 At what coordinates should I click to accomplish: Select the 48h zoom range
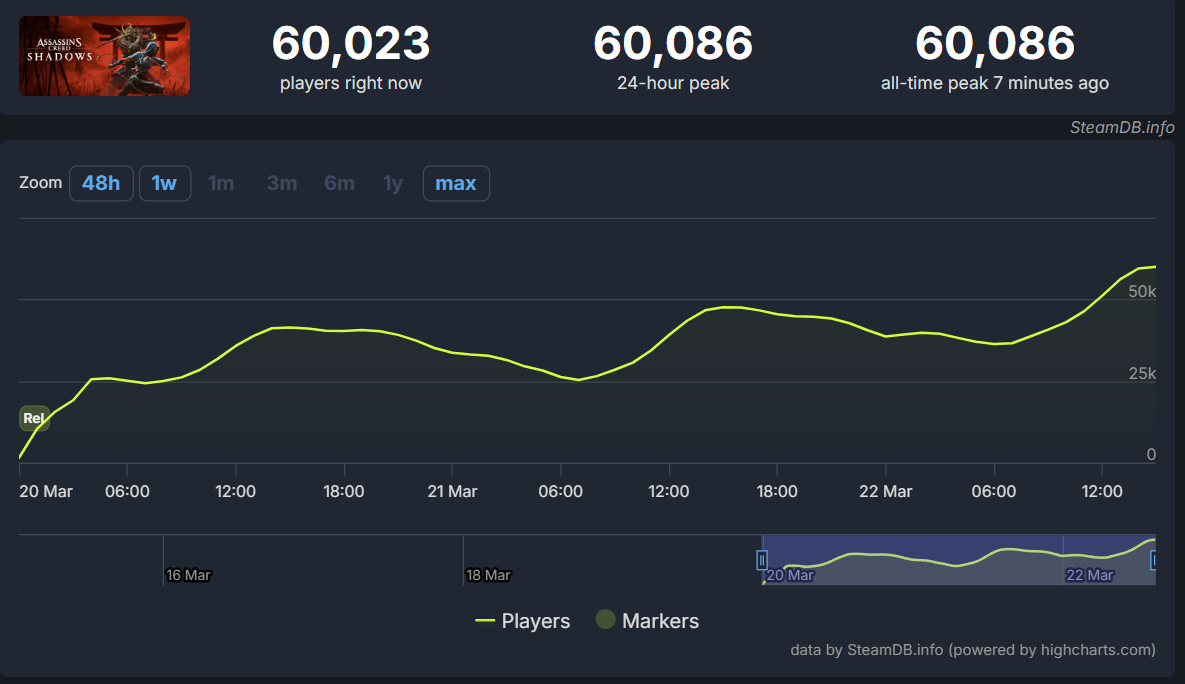coord(101,183)
